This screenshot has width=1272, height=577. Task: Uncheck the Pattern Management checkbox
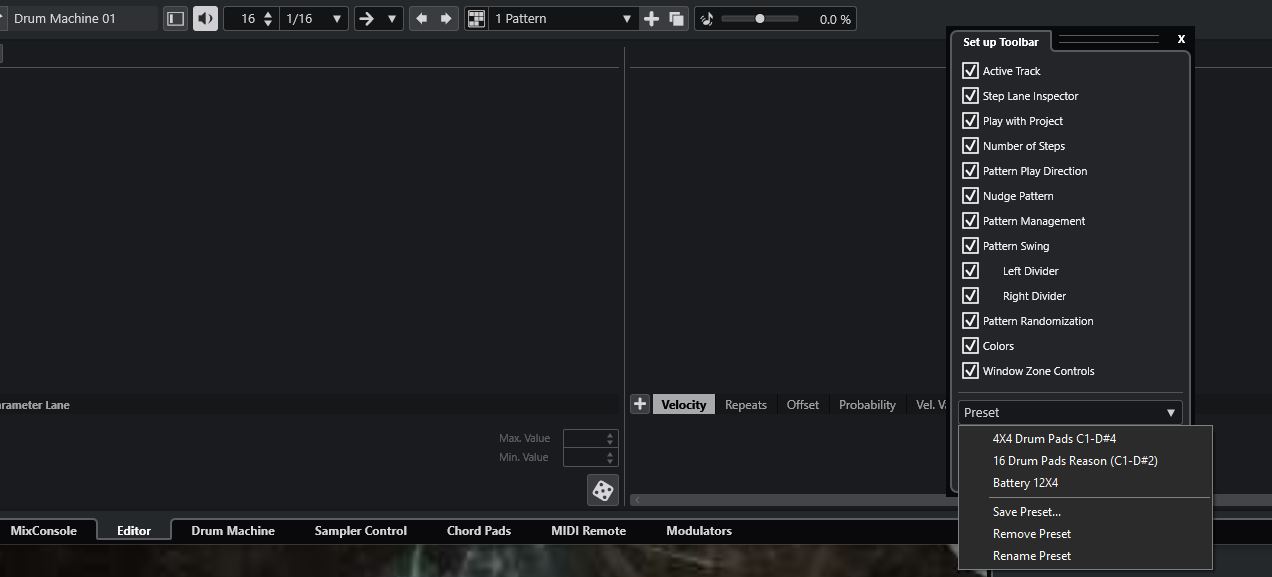pos(970,221)
